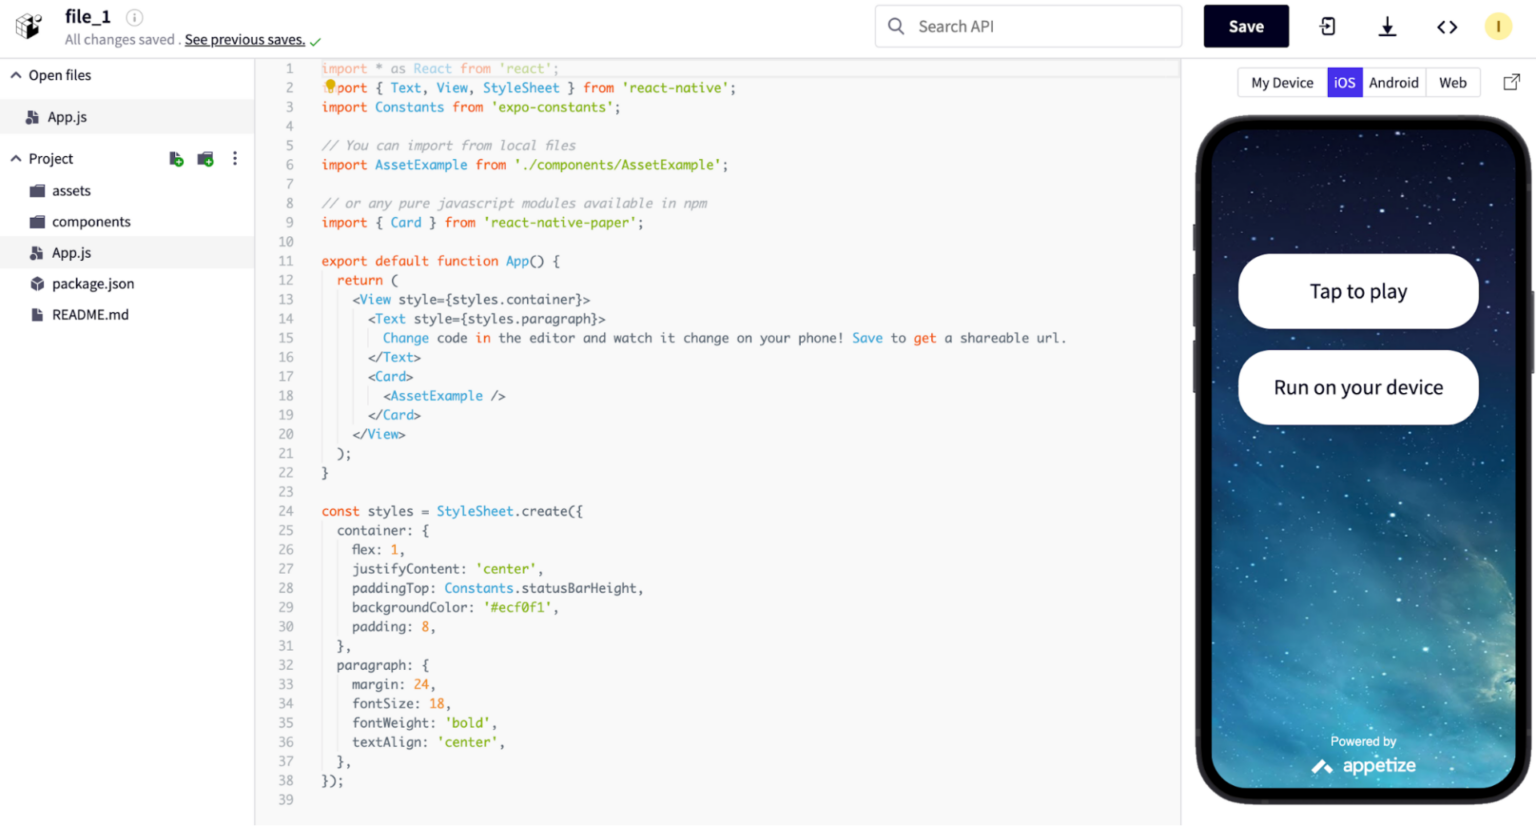Switch the preview to Web

(1453, 82)
